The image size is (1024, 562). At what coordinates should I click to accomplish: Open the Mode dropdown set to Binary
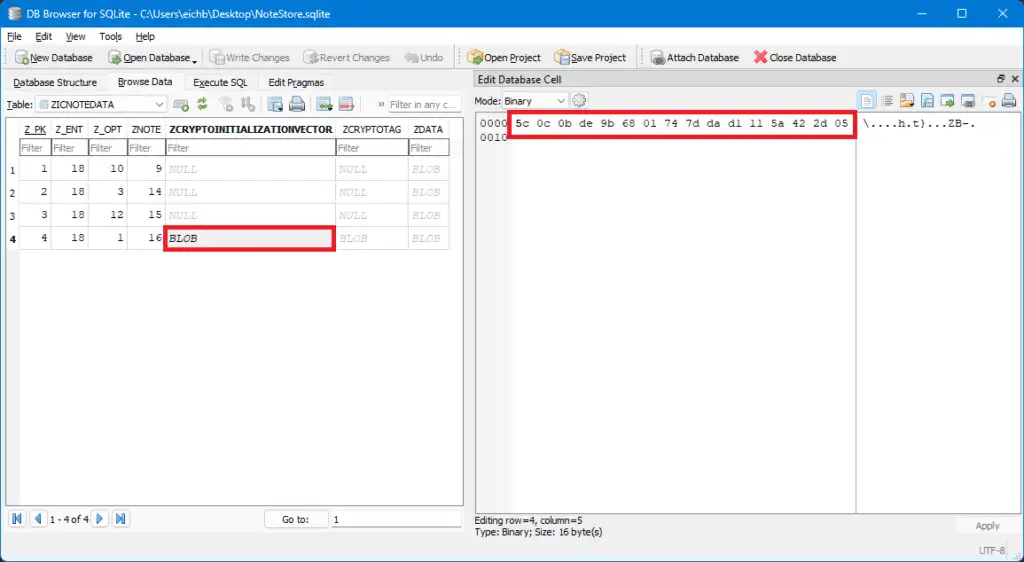pyautogui.click(x=534, y=101)
